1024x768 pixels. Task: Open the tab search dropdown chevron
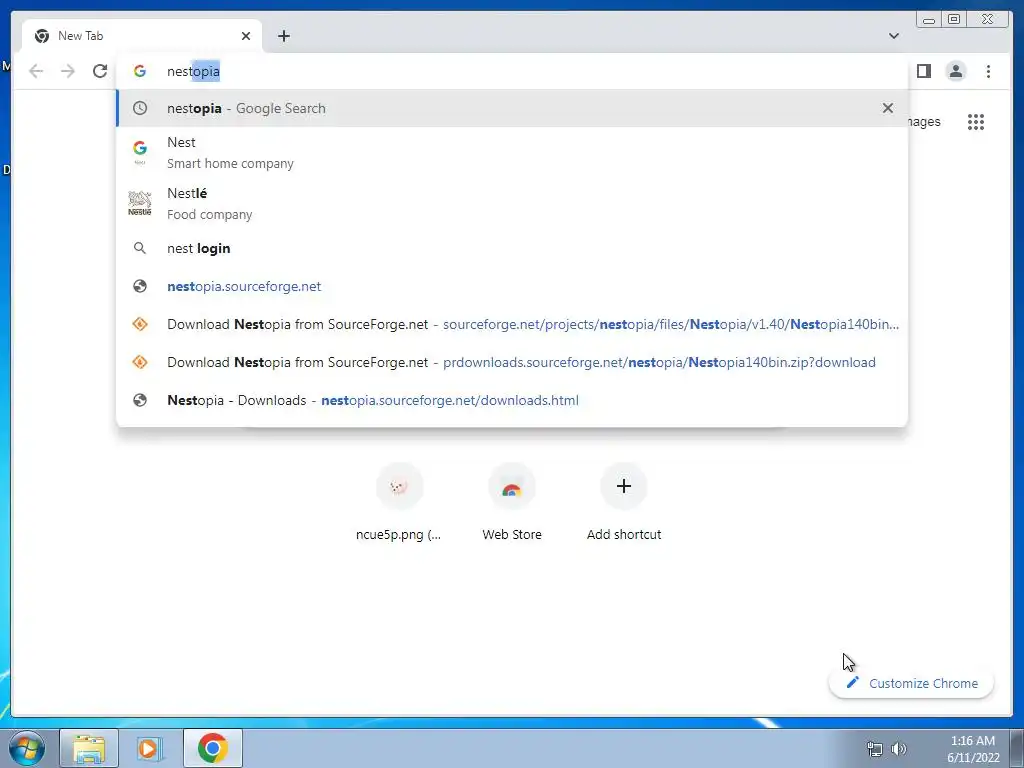point(893,36)
